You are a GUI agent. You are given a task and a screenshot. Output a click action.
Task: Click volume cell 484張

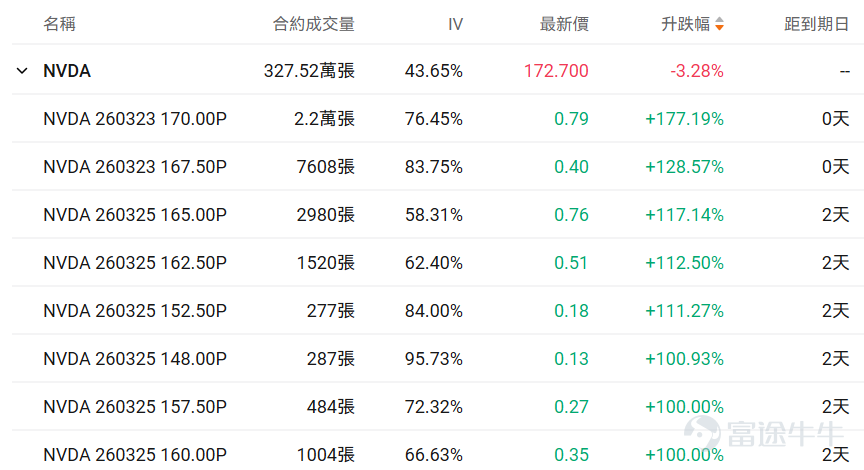331,407
